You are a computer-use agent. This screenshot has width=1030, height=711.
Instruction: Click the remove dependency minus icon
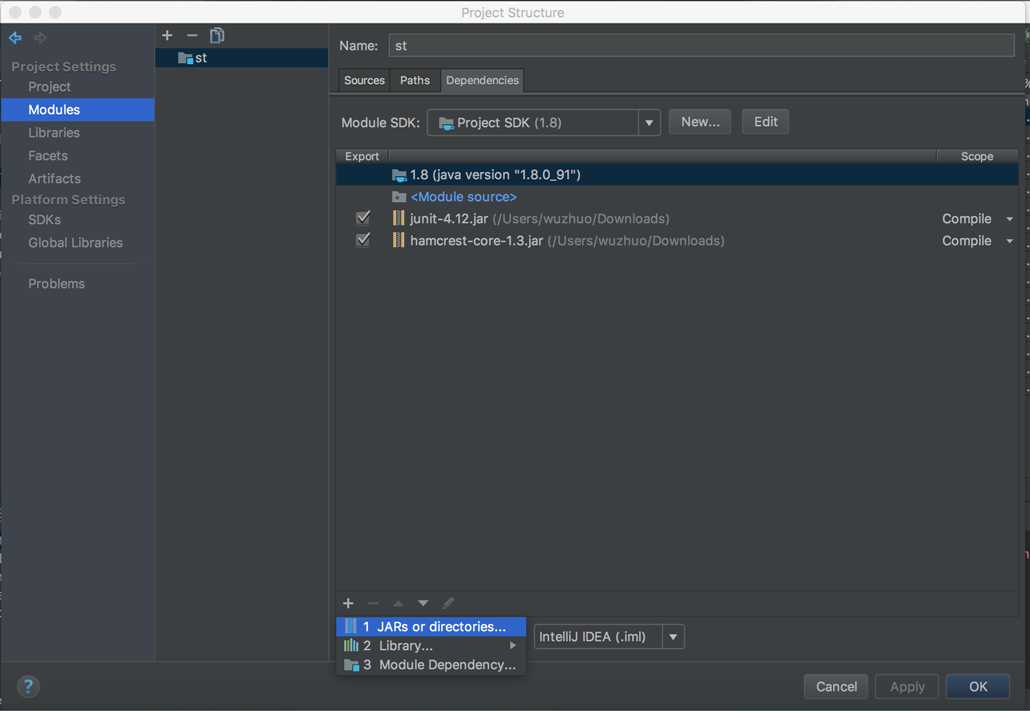coord(373,603)
